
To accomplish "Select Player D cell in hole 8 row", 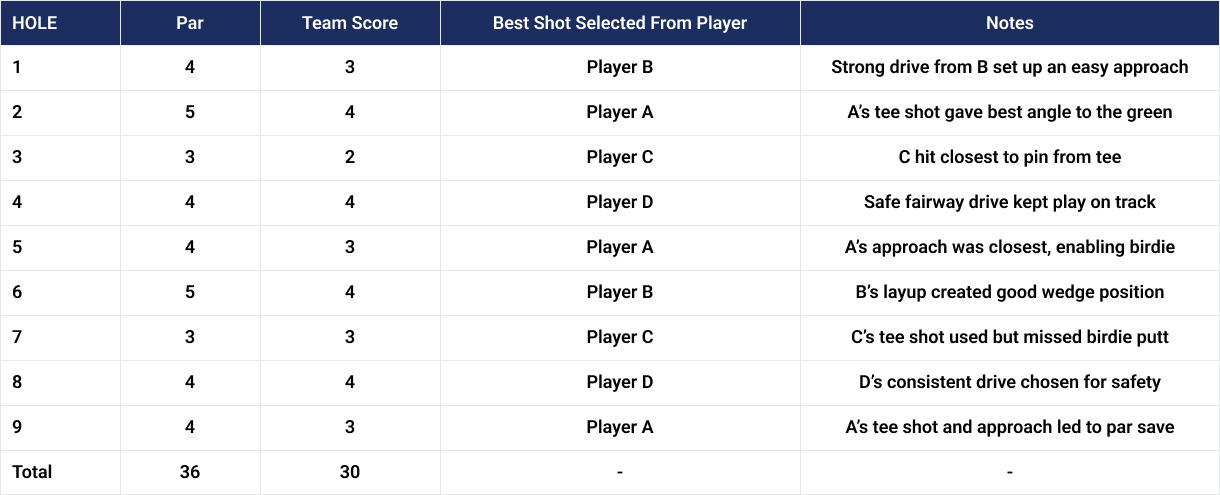I will pyautogui.click(x=620, y=382).
